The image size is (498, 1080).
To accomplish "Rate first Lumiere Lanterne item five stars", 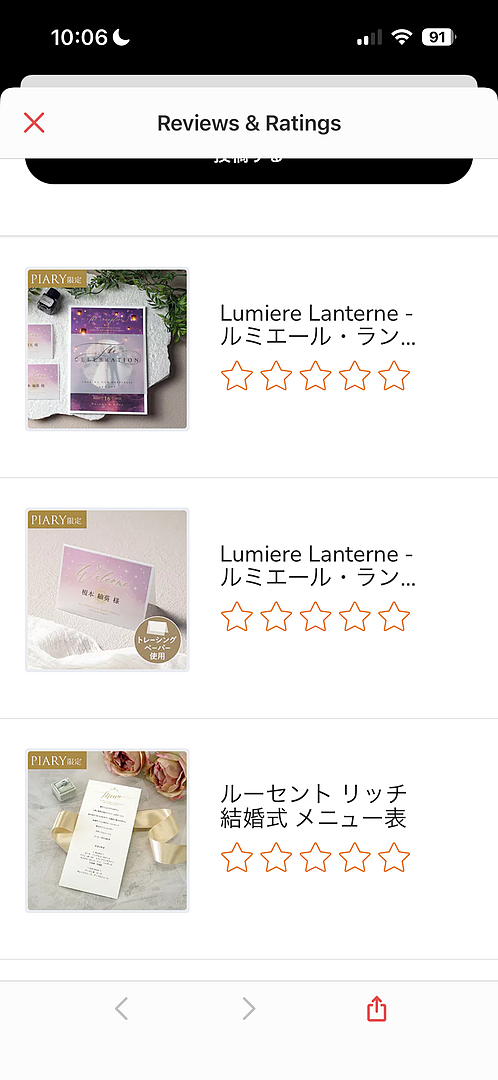I will click(x=394, y=376).
